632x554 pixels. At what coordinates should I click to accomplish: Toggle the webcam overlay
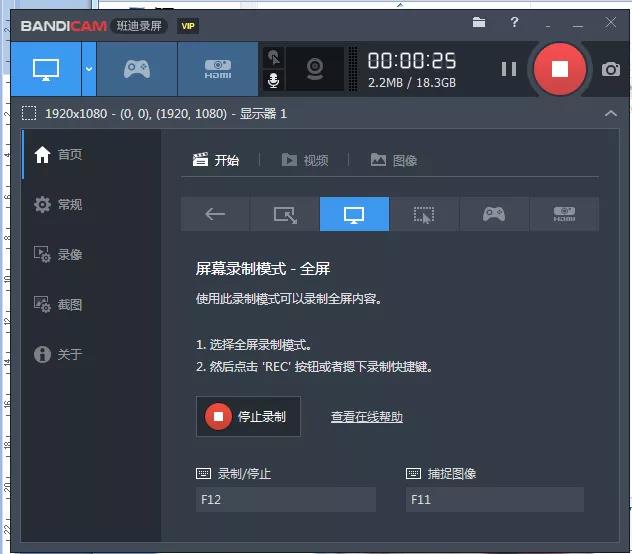tap(314, 69)
